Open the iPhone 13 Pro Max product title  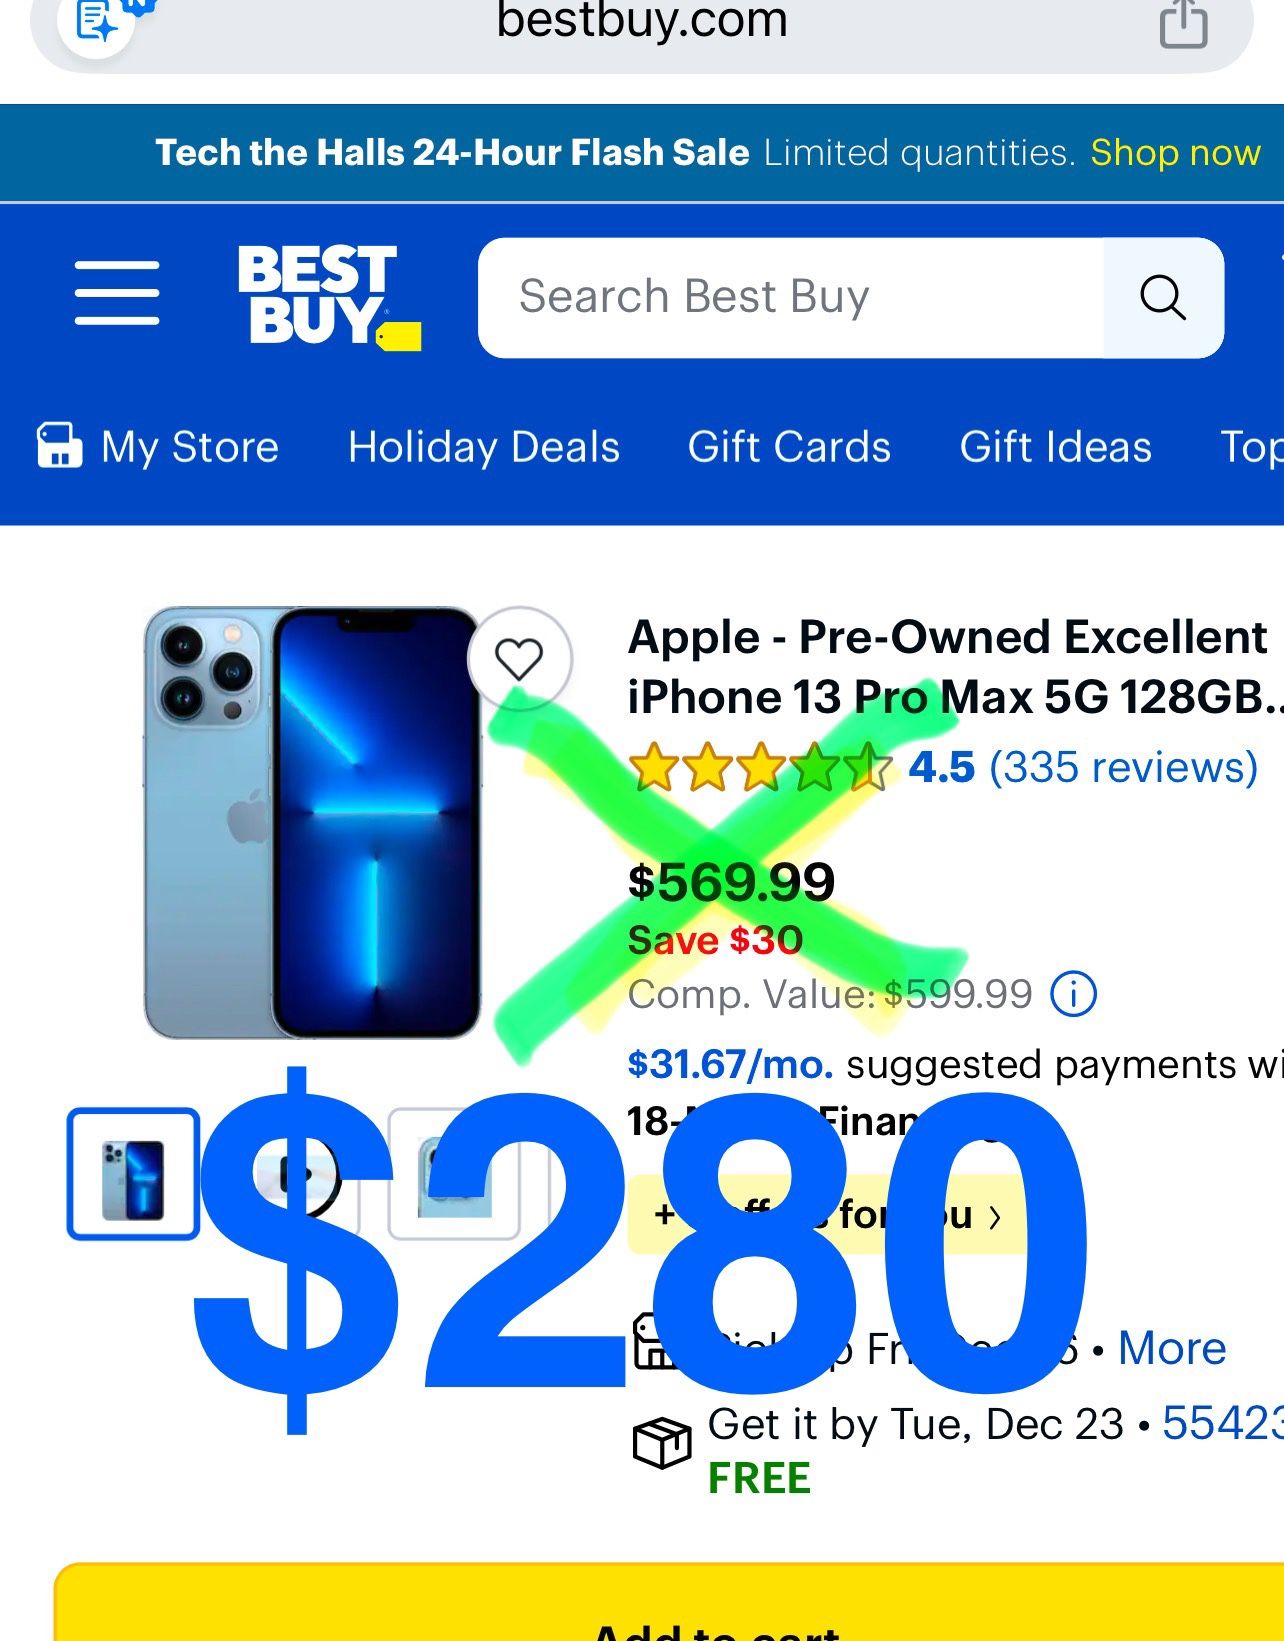click(x=954, y=667)
